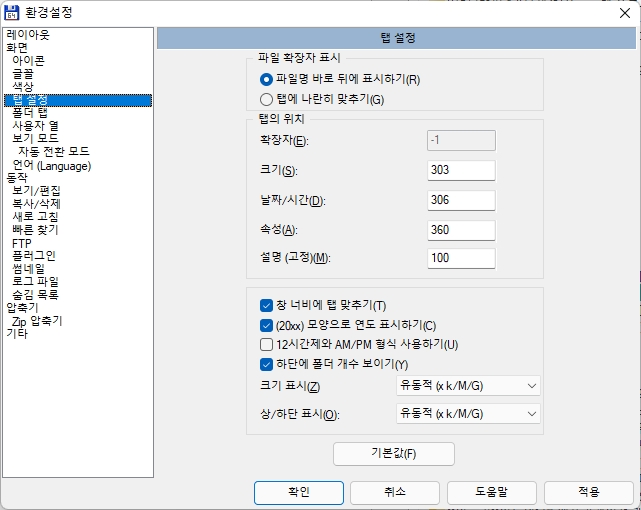Click the disabled 확장자(E) field
Viewport: 641px width, 510px height.
[461, 141]
